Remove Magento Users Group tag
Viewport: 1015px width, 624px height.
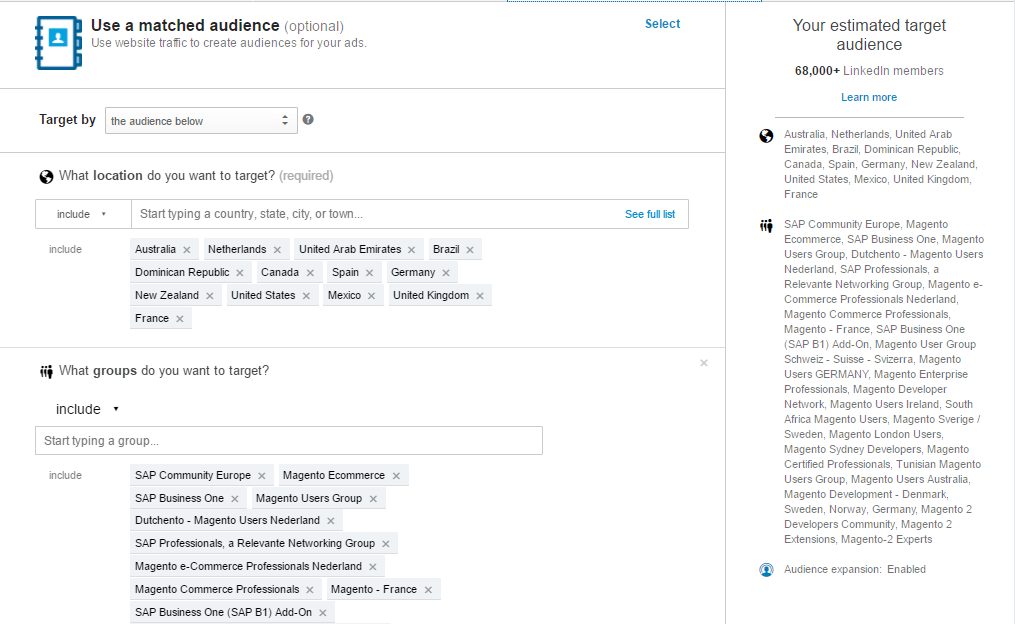tap(374, 499)
